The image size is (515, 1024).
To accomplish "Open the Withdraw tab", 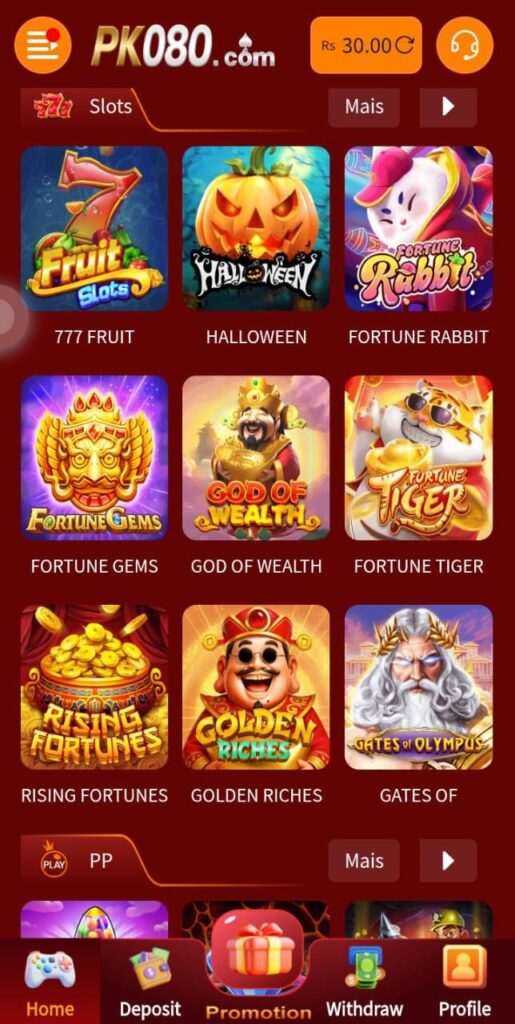I will [364, 983].
